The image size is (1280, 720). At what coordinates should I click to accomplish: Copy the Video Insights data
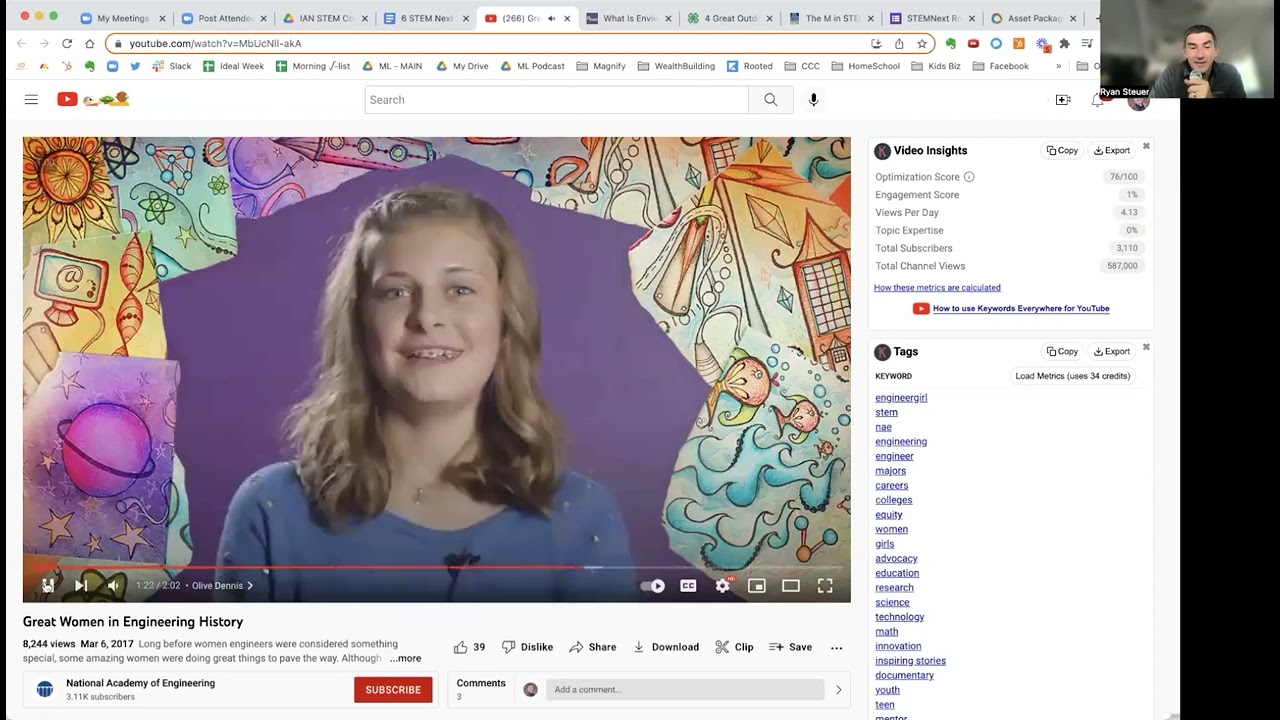1062,151
